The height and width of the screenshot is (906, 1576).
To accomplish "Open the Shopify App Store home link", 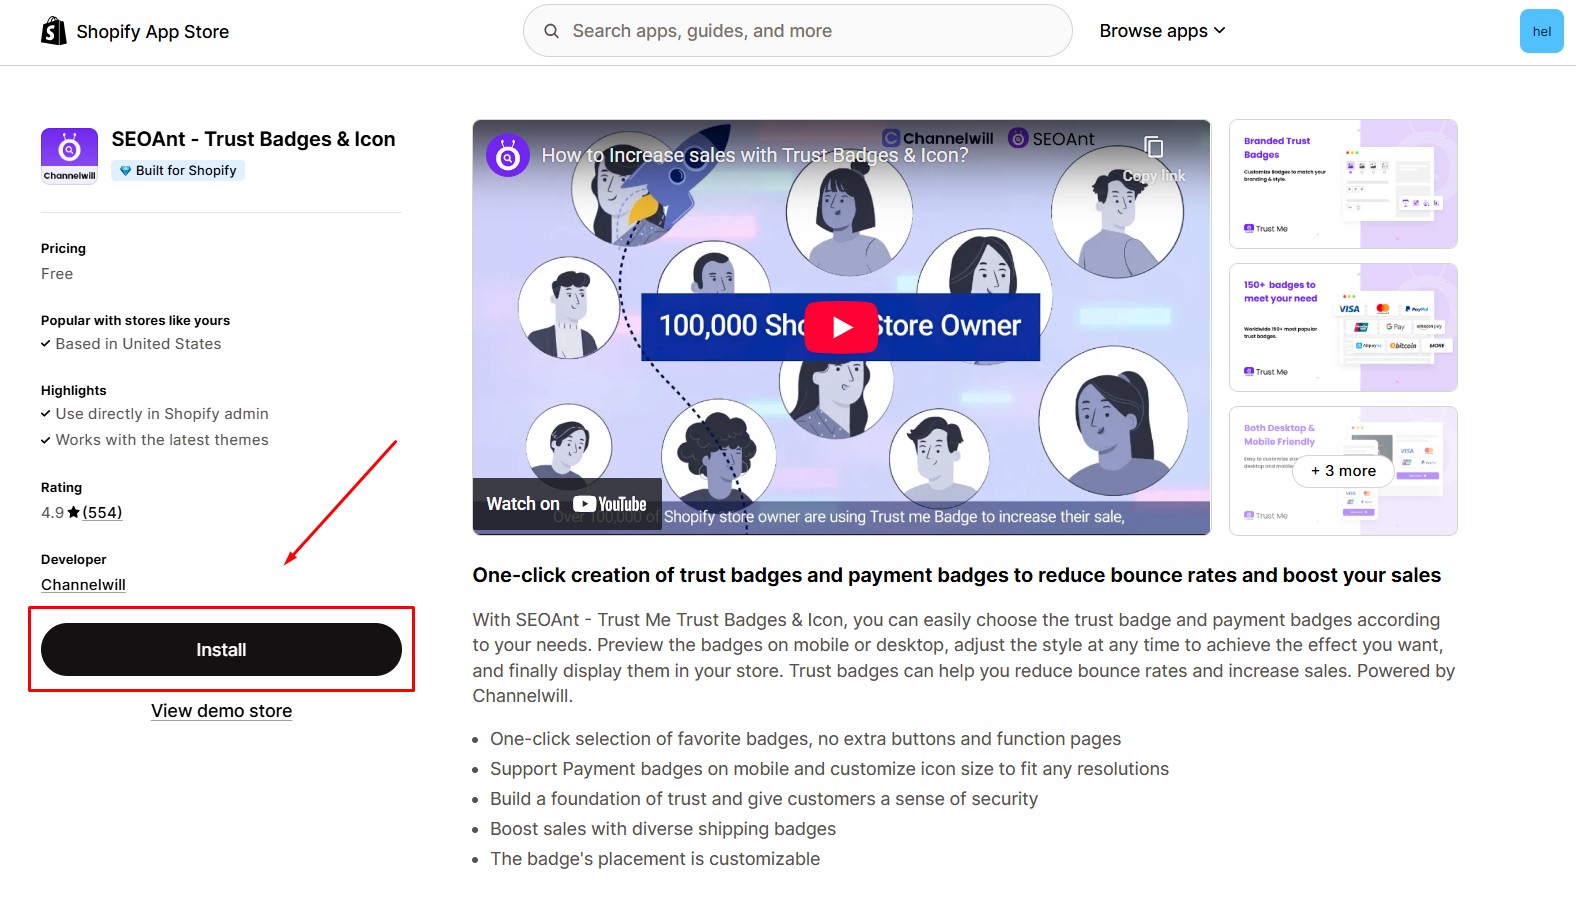I will coord(135,31).
